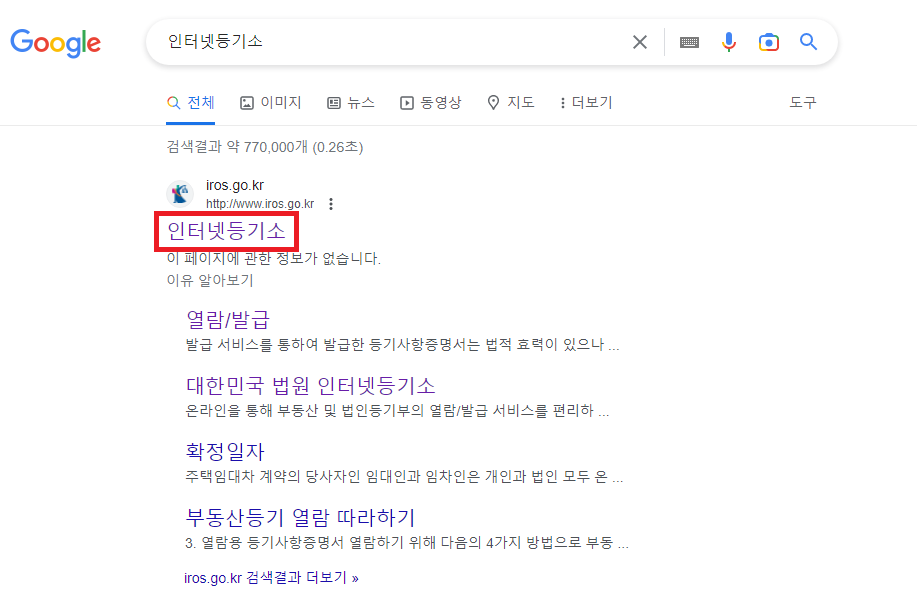
Task: Click the Google logo
Action: tap(56, 43)
